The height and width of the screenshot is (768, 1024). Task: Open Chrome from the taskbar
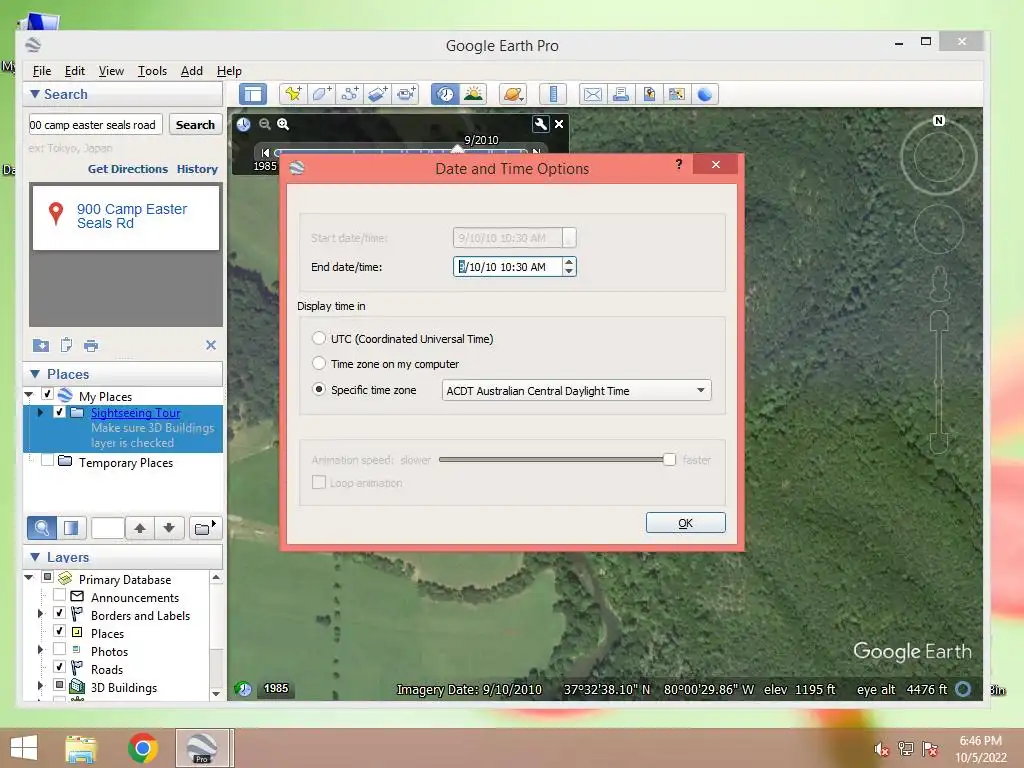[143, 748]
